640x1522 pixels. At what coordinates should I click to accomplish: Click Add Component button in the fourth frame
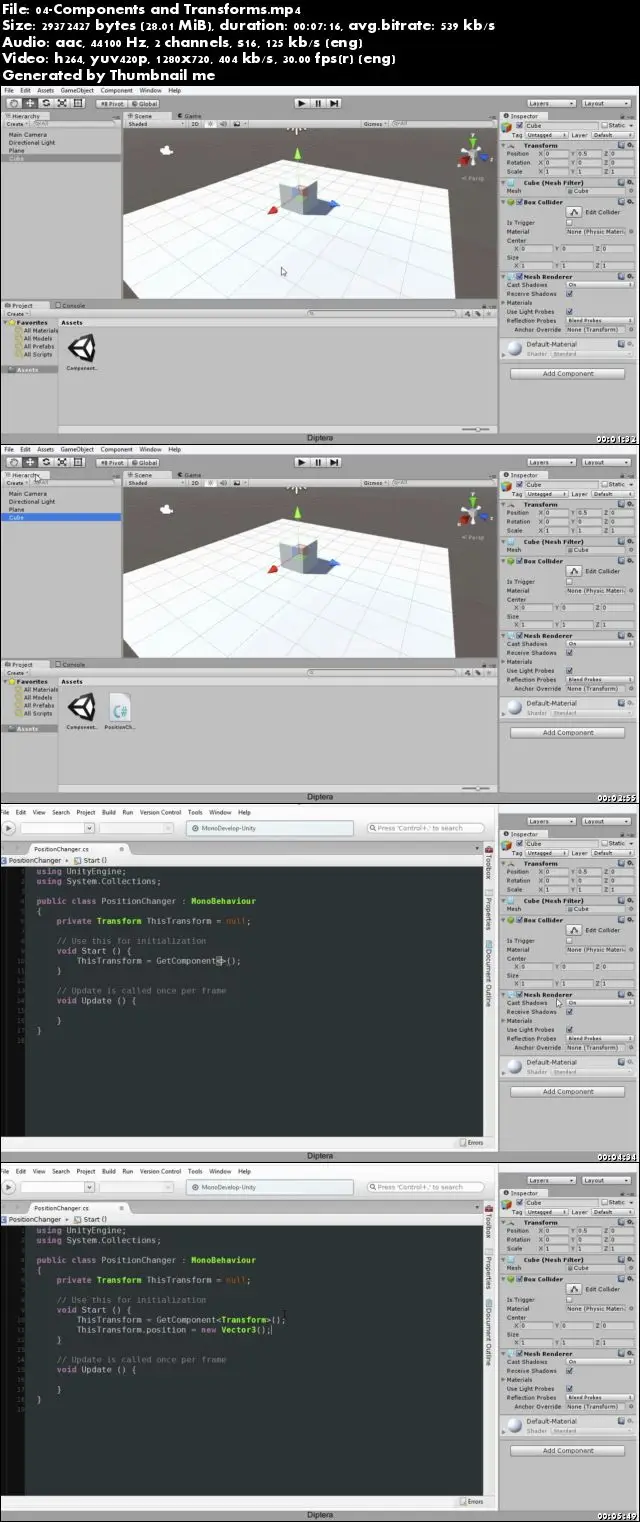click(568, 1451)
